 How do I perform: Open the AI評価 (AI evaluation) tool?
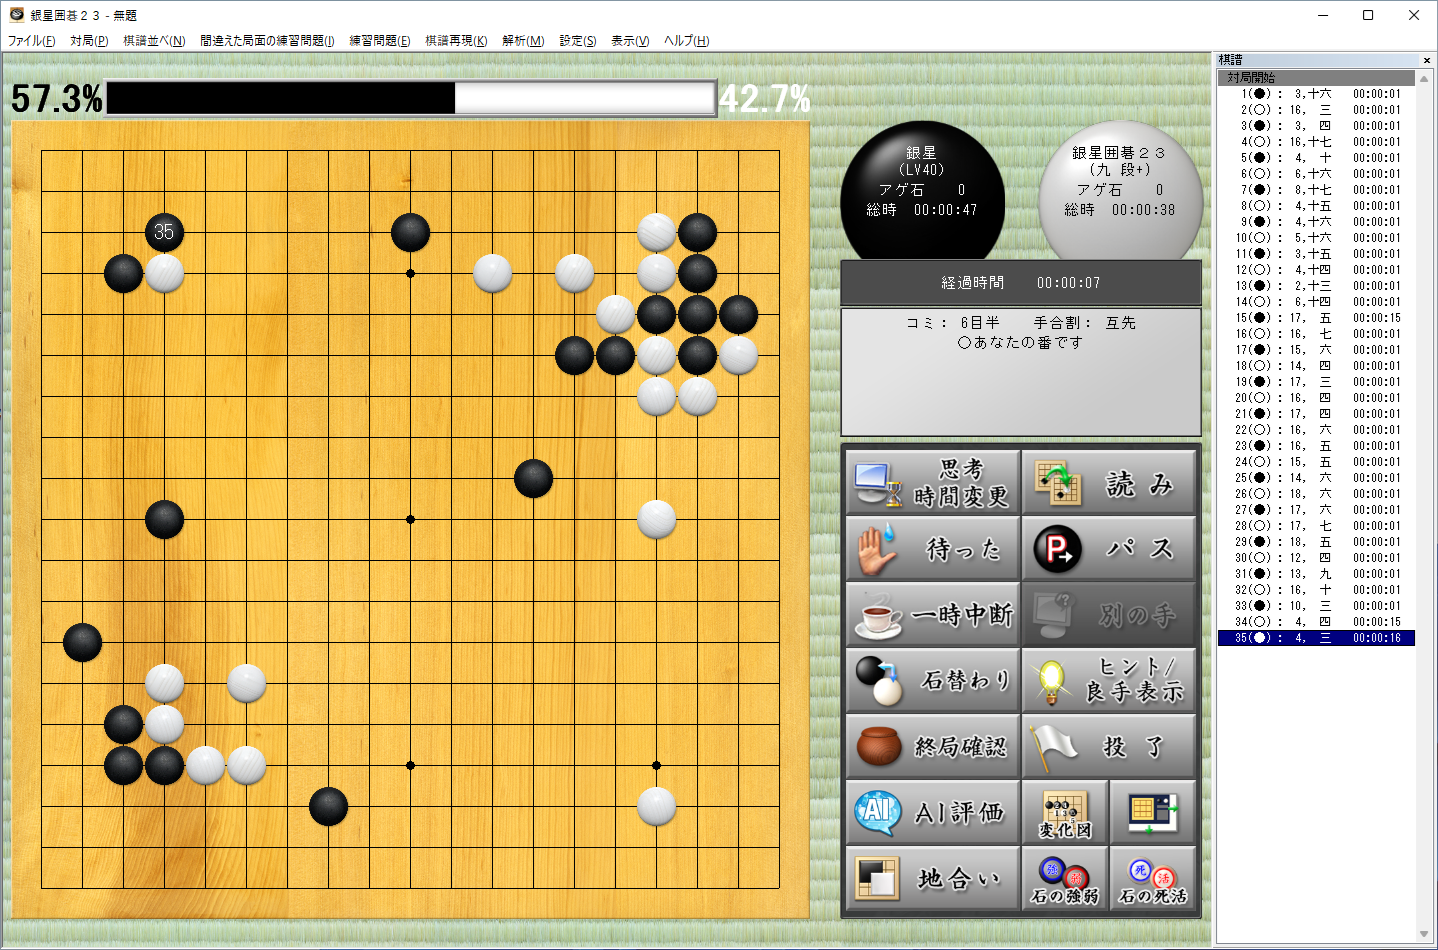click(x=931, y=812)
